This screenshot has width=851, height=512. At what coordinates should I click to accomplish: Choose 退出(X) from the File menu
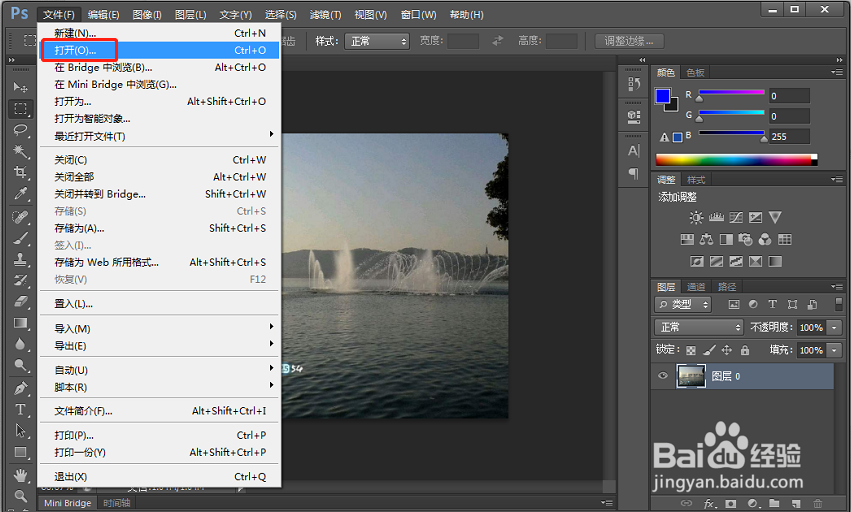pos(160,476)
